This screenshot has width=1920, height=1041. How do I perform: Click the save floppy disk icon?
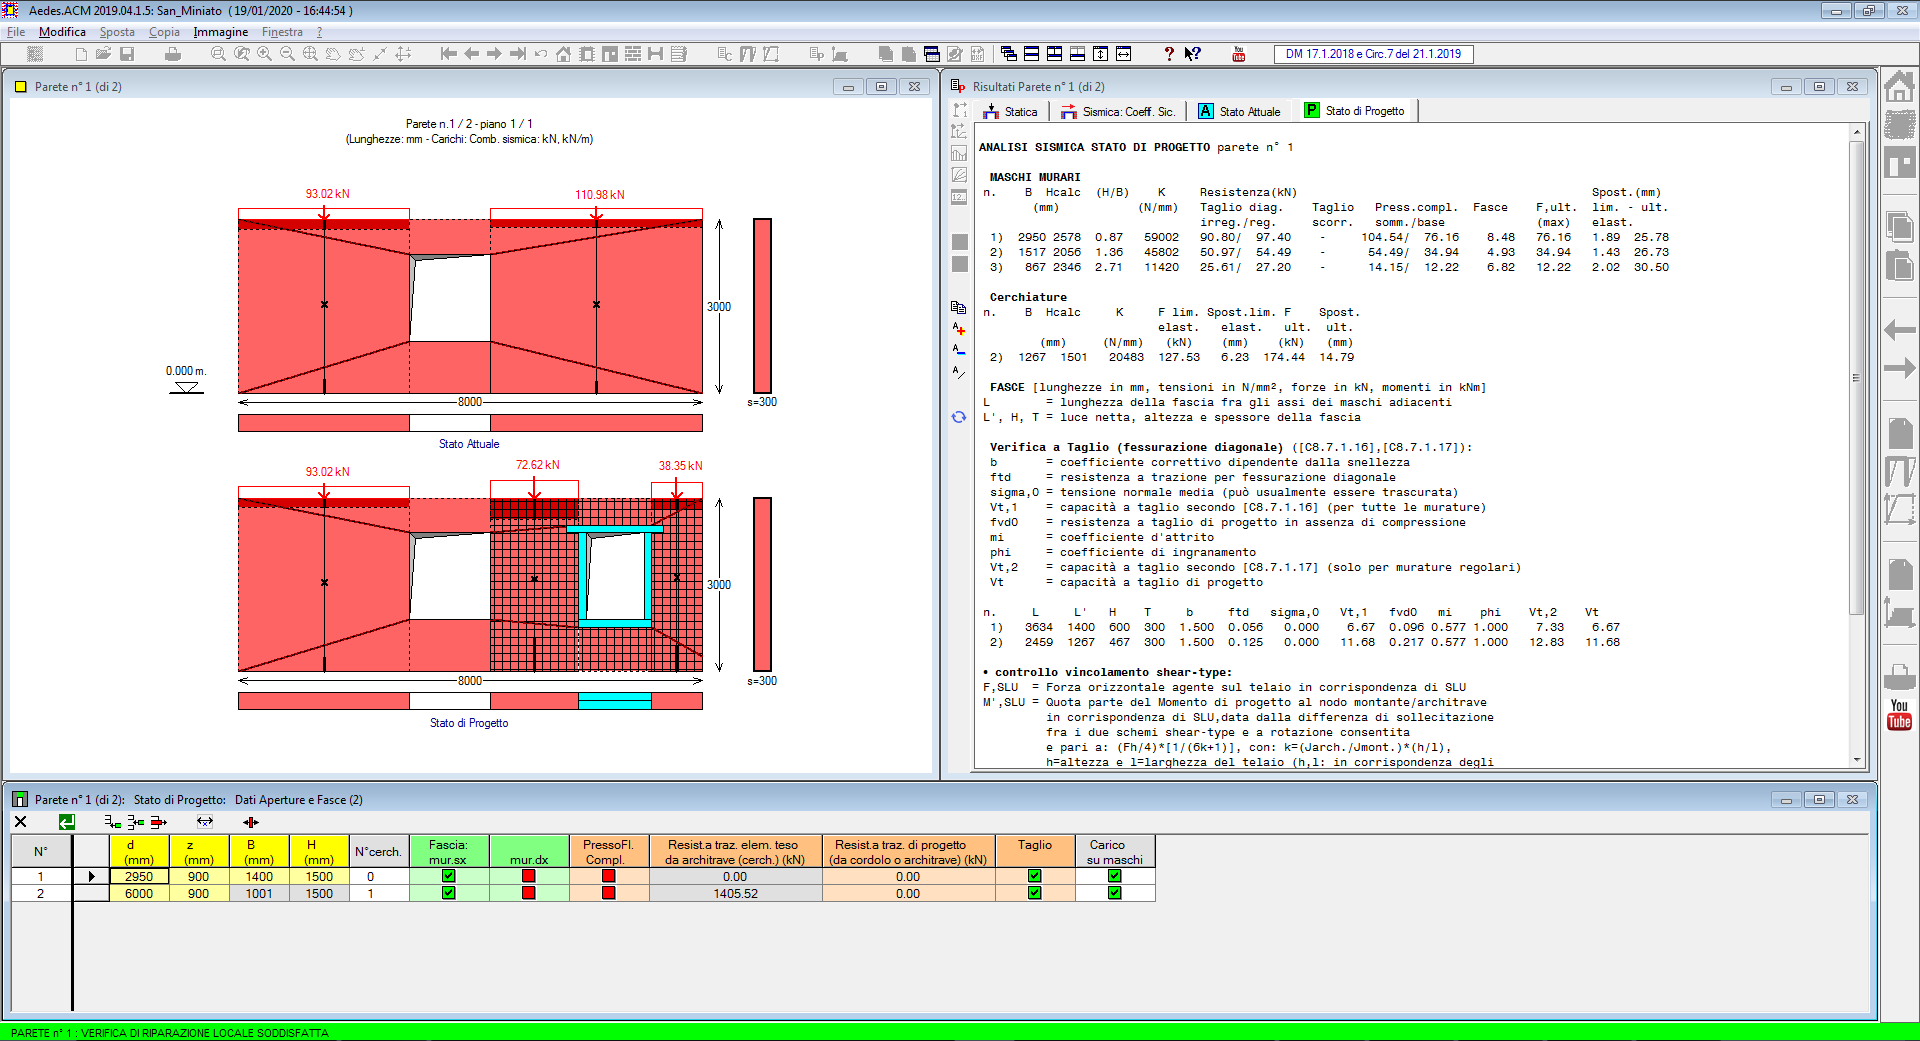127,54
